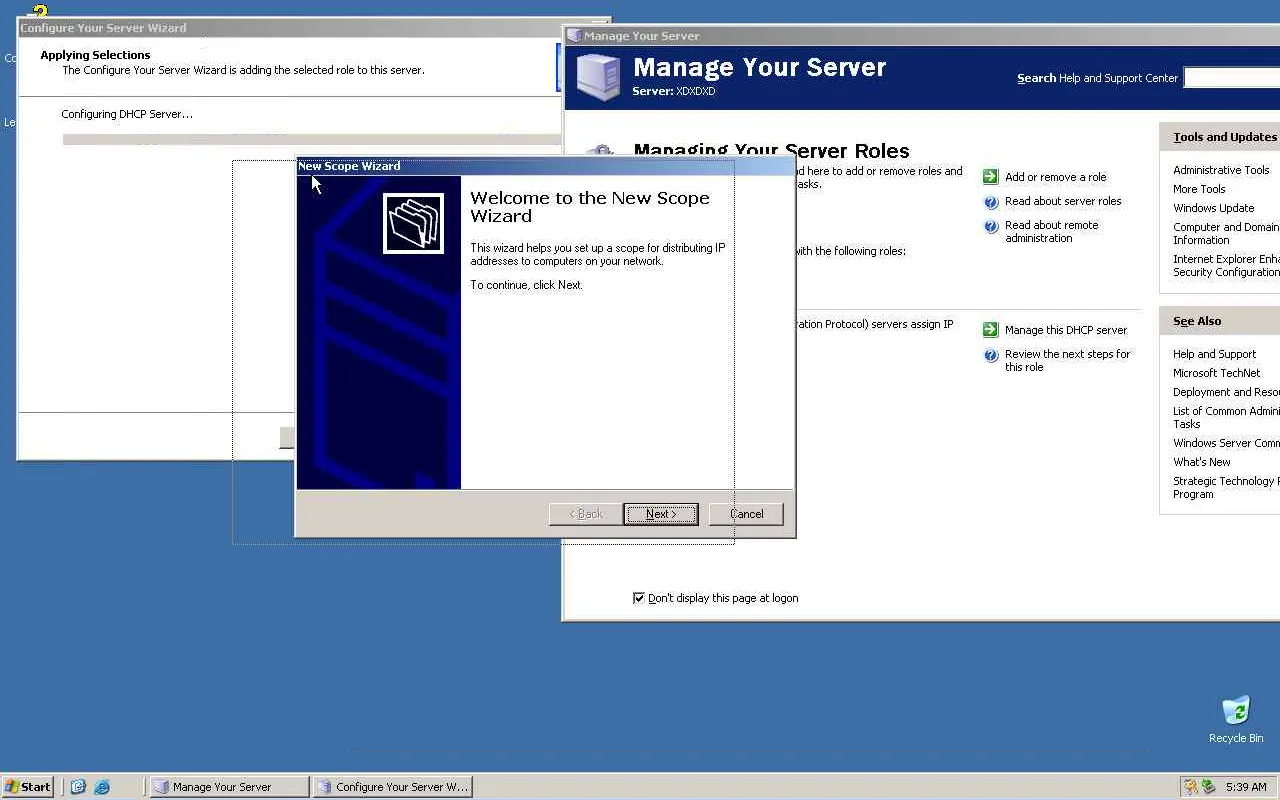Click the help icon beside Read about server roles

[x=991, y=202]
